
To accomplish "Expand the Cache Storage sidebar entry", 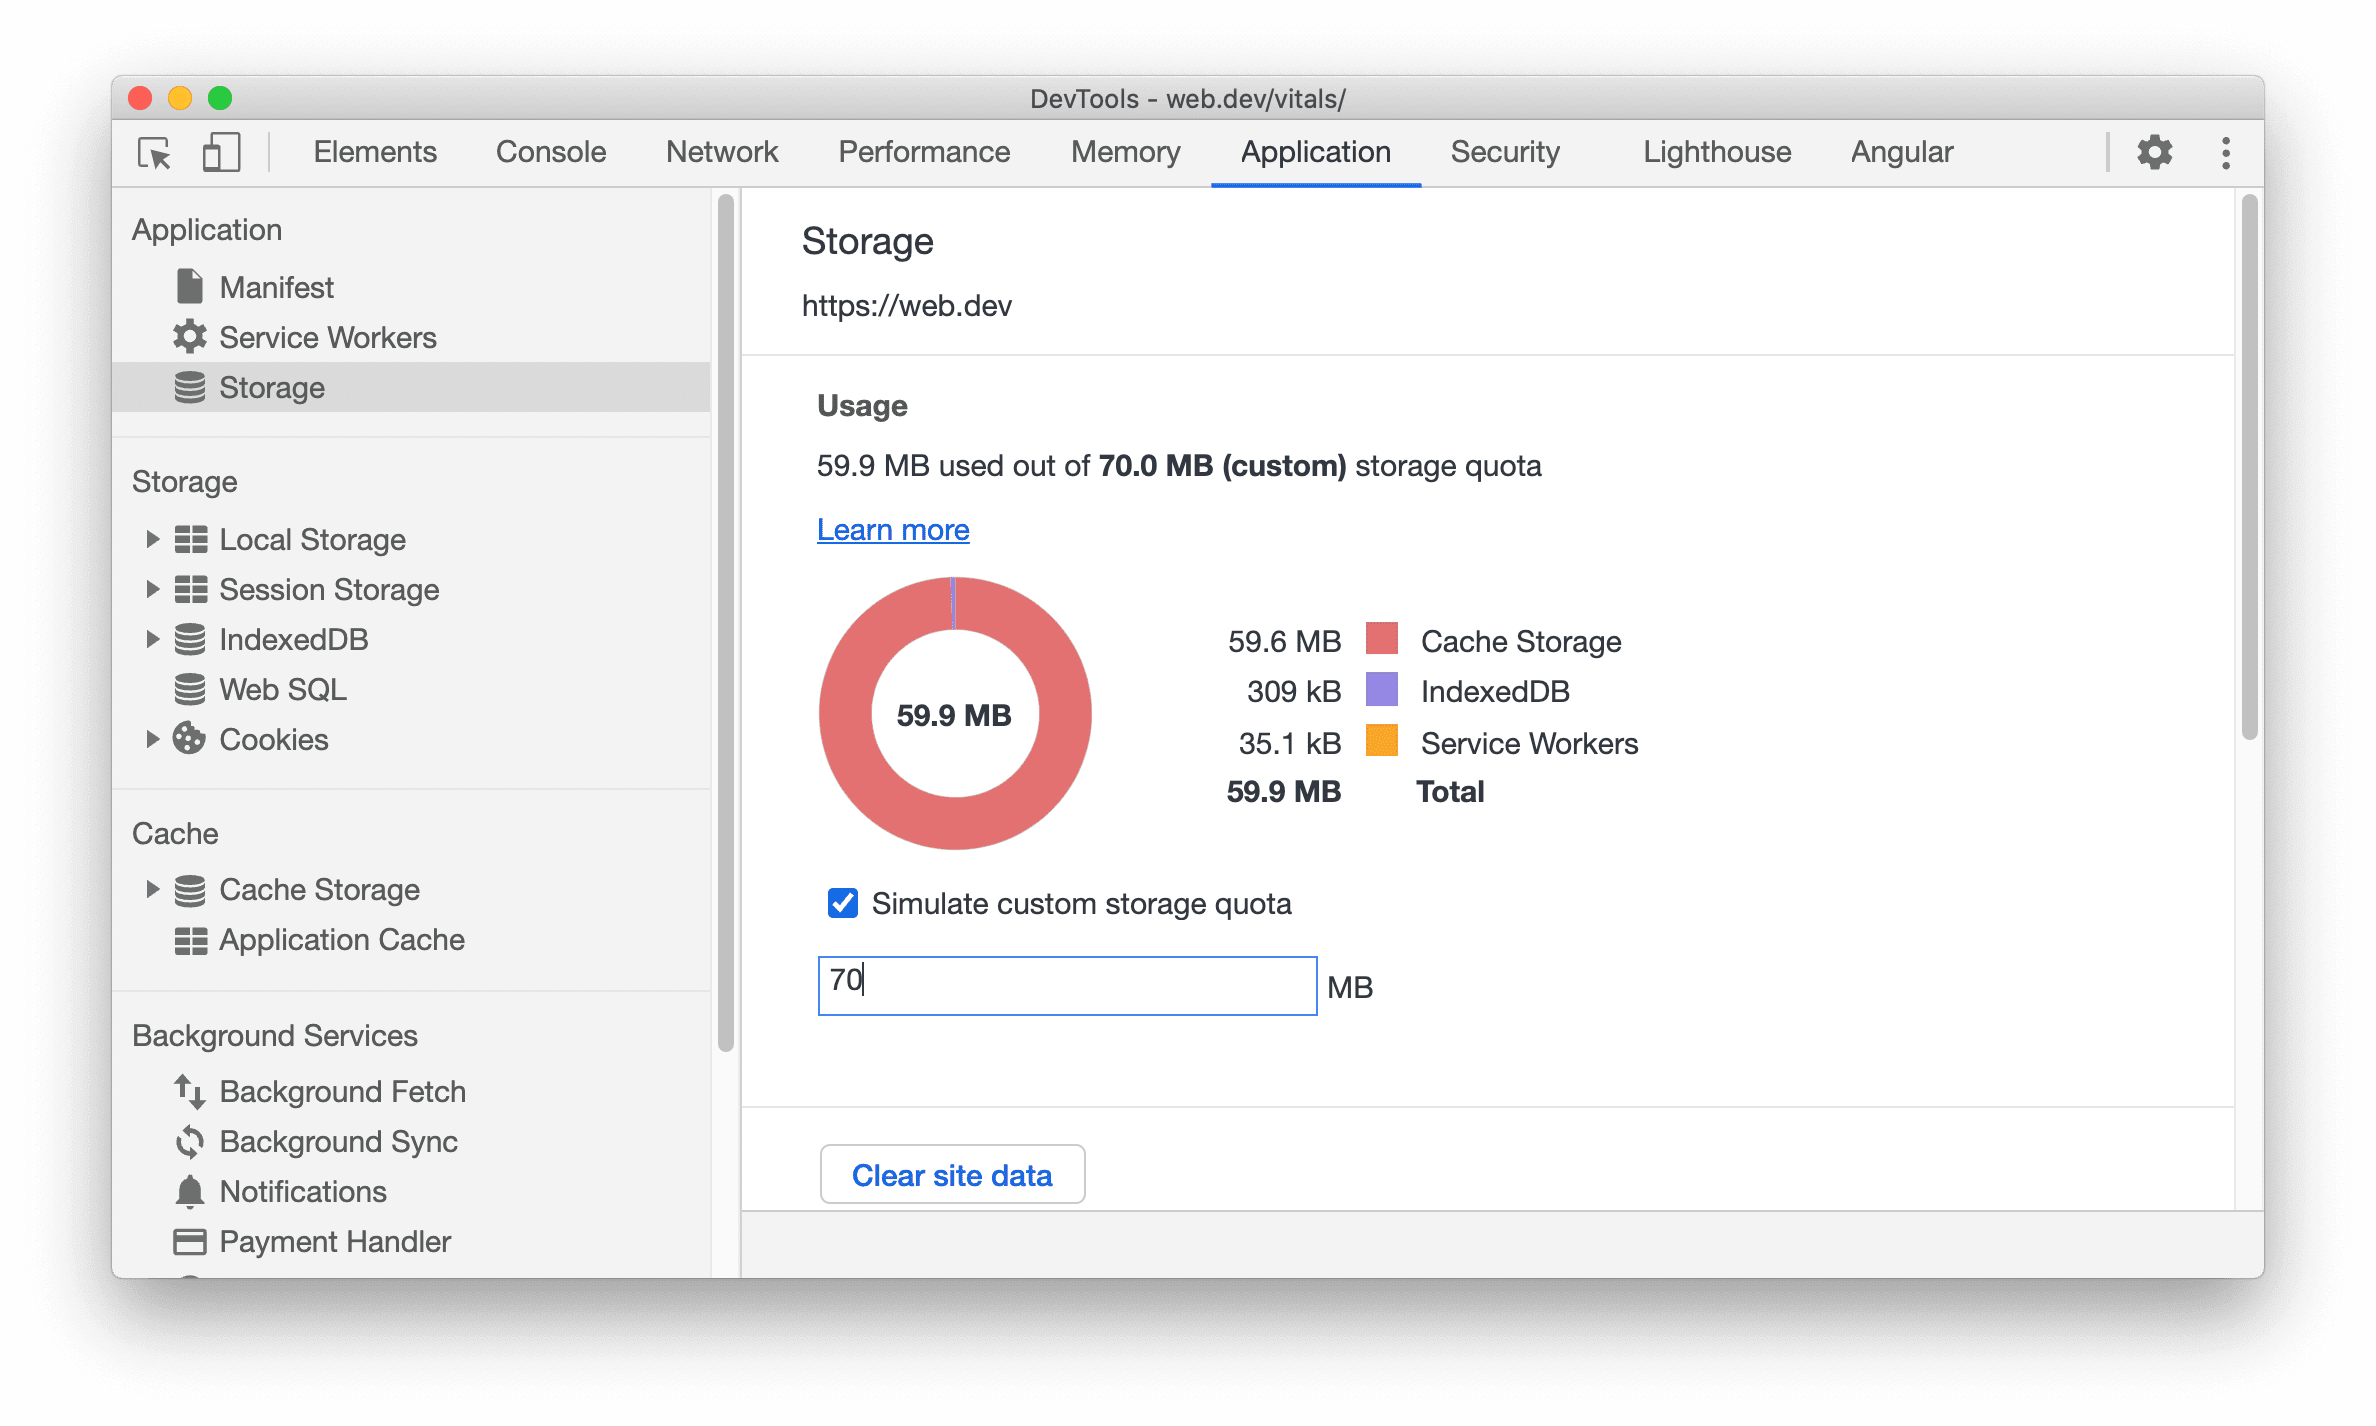I will tap(151, 890).
